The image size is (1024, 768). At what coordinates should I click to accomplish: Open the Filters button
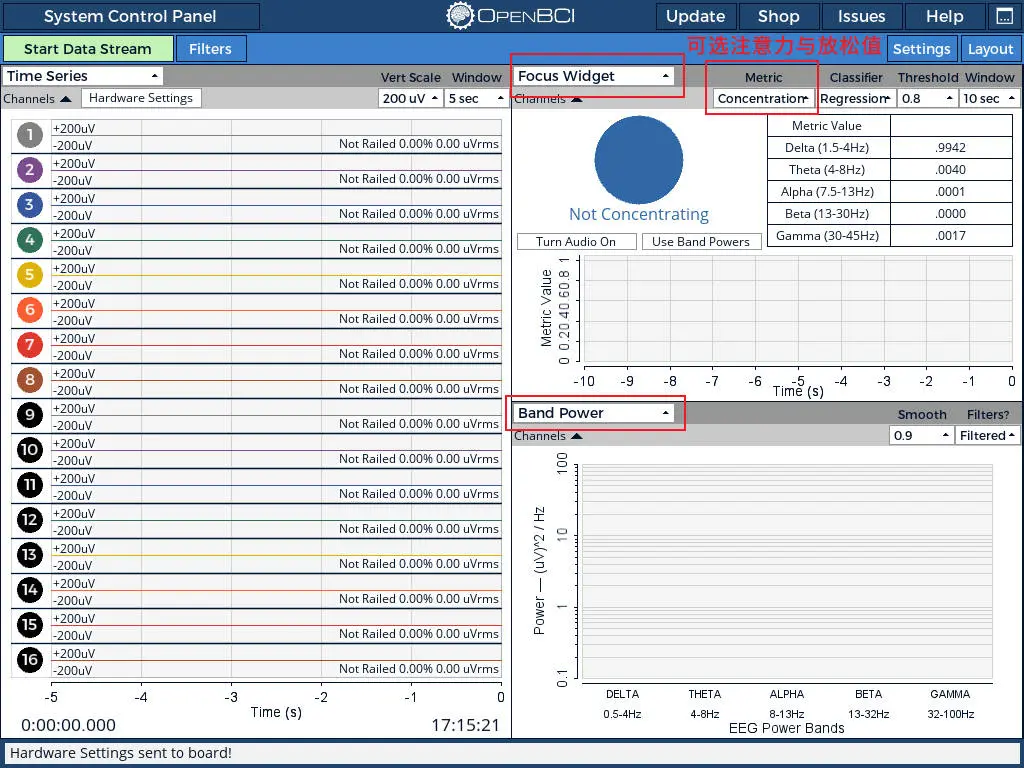210,49
